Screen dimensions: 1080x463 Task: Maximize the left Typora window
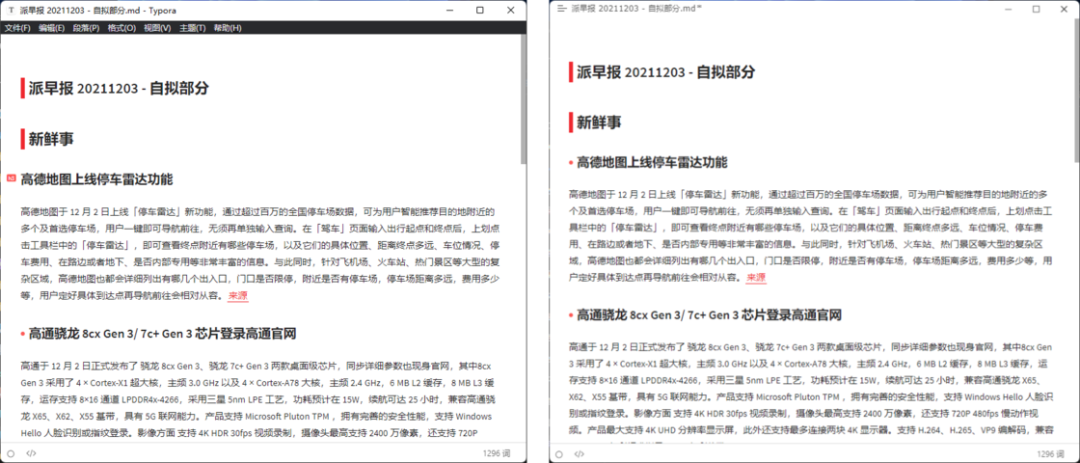pyautogui.click(x=480, y=10)
